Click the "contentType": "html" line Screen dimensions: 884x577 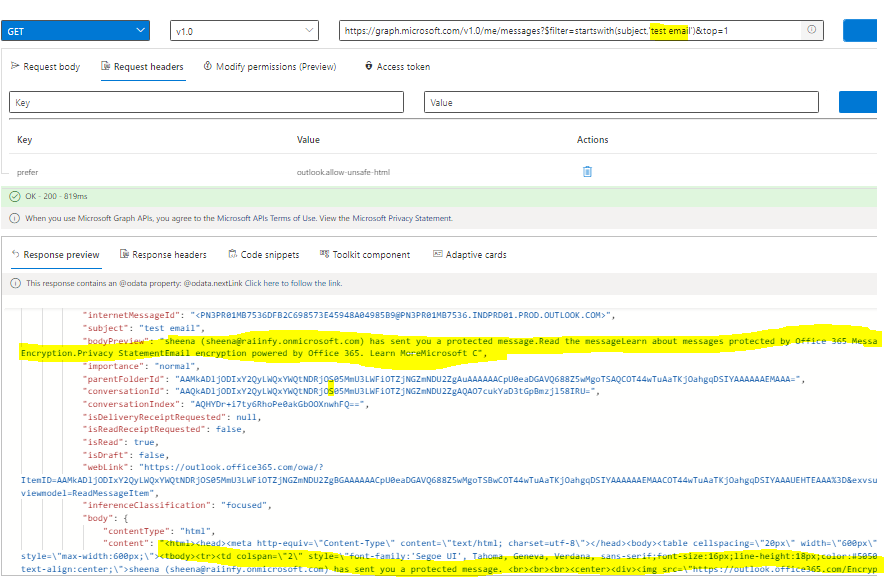point(160,531)
